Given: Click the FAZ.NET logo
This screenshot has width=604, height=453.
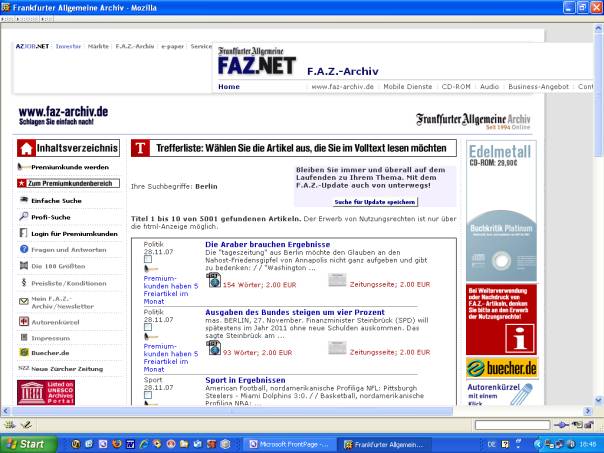Looking at the screenshot, I should click(257, 61).
